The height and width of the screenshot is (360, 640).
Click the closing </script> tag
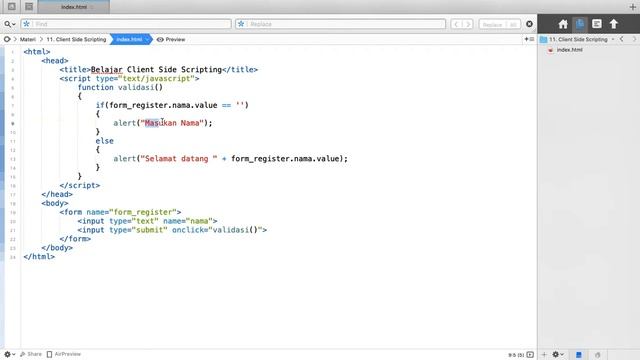click(x=80, y=185)
